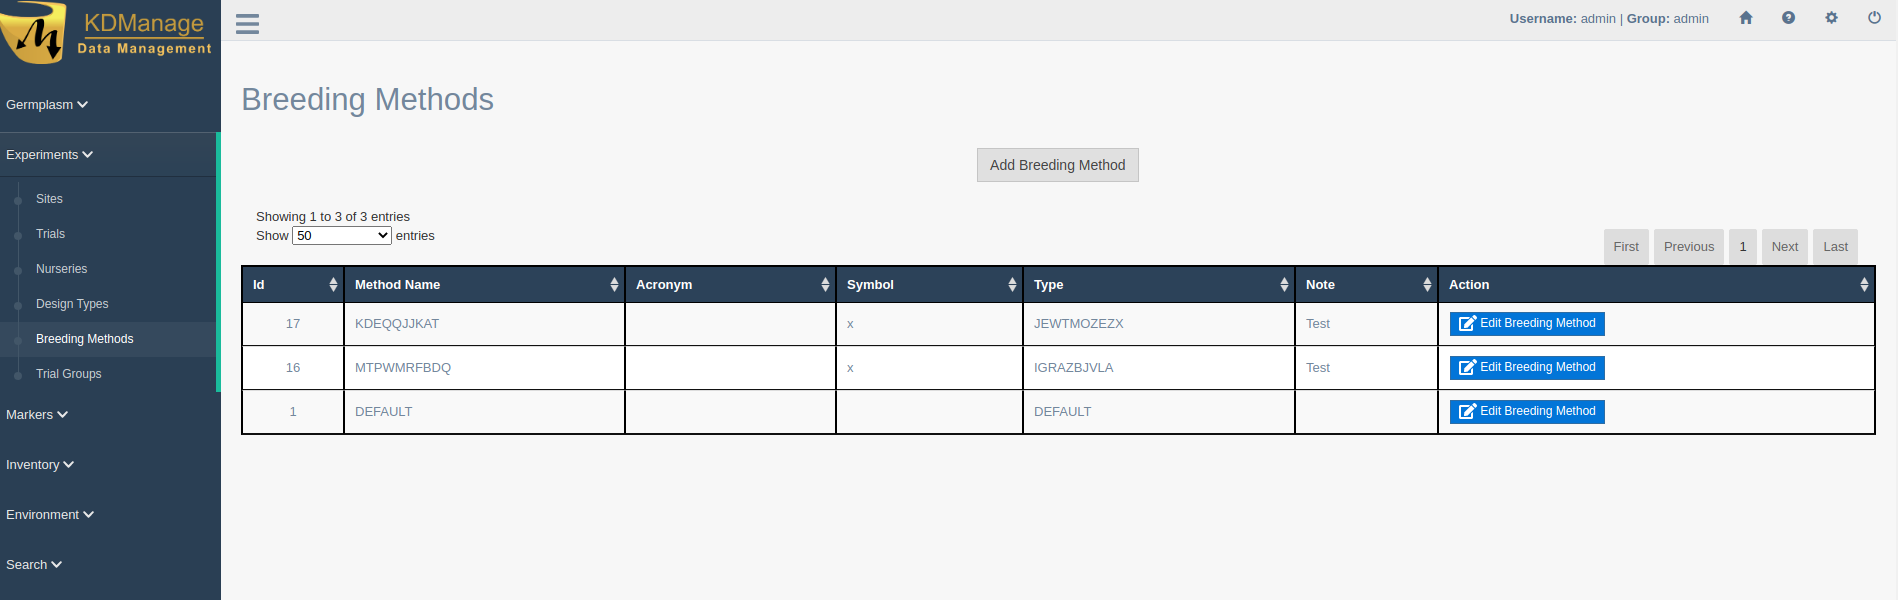Click the hamburger menu icon
Image resolution: width=1898 pixels, height=600 pixels.
click(x=247, y=24)
